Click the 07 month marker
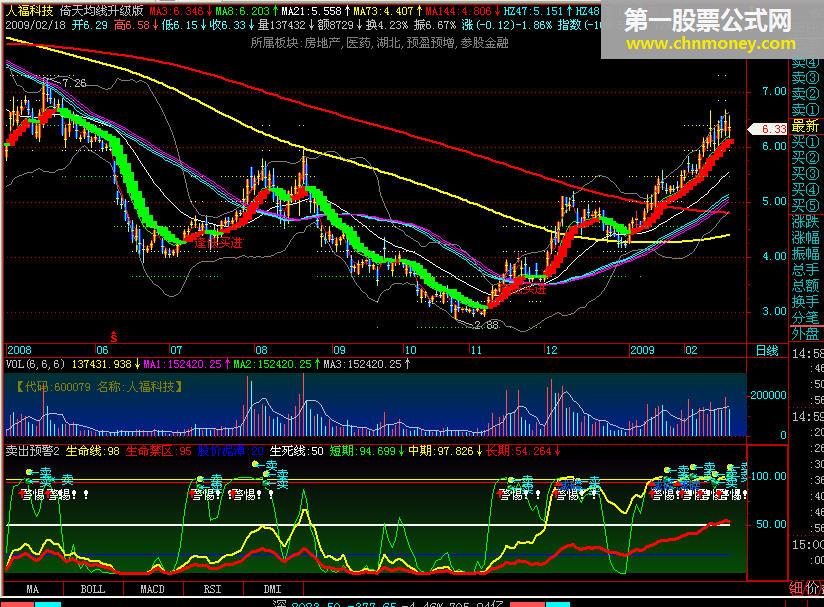This screenshot has height=607, width=824. (x=176, y=350)
